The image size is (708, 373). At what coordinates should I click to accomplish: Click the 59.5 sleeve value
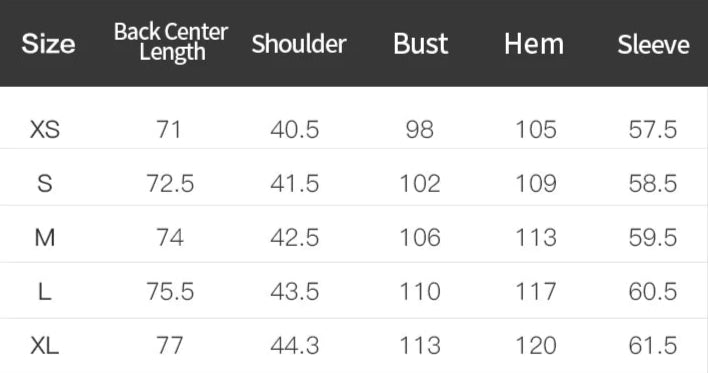coord(653,238)
